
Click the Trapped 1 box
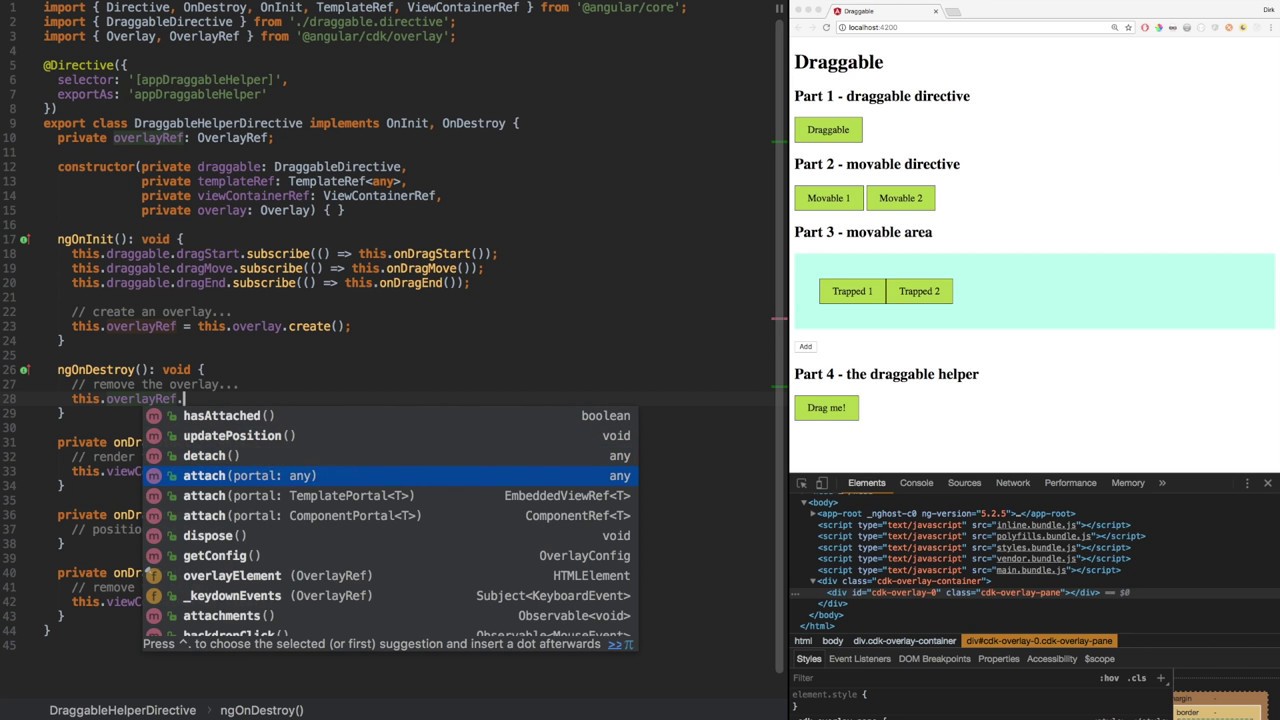click(x=852, y=291)
